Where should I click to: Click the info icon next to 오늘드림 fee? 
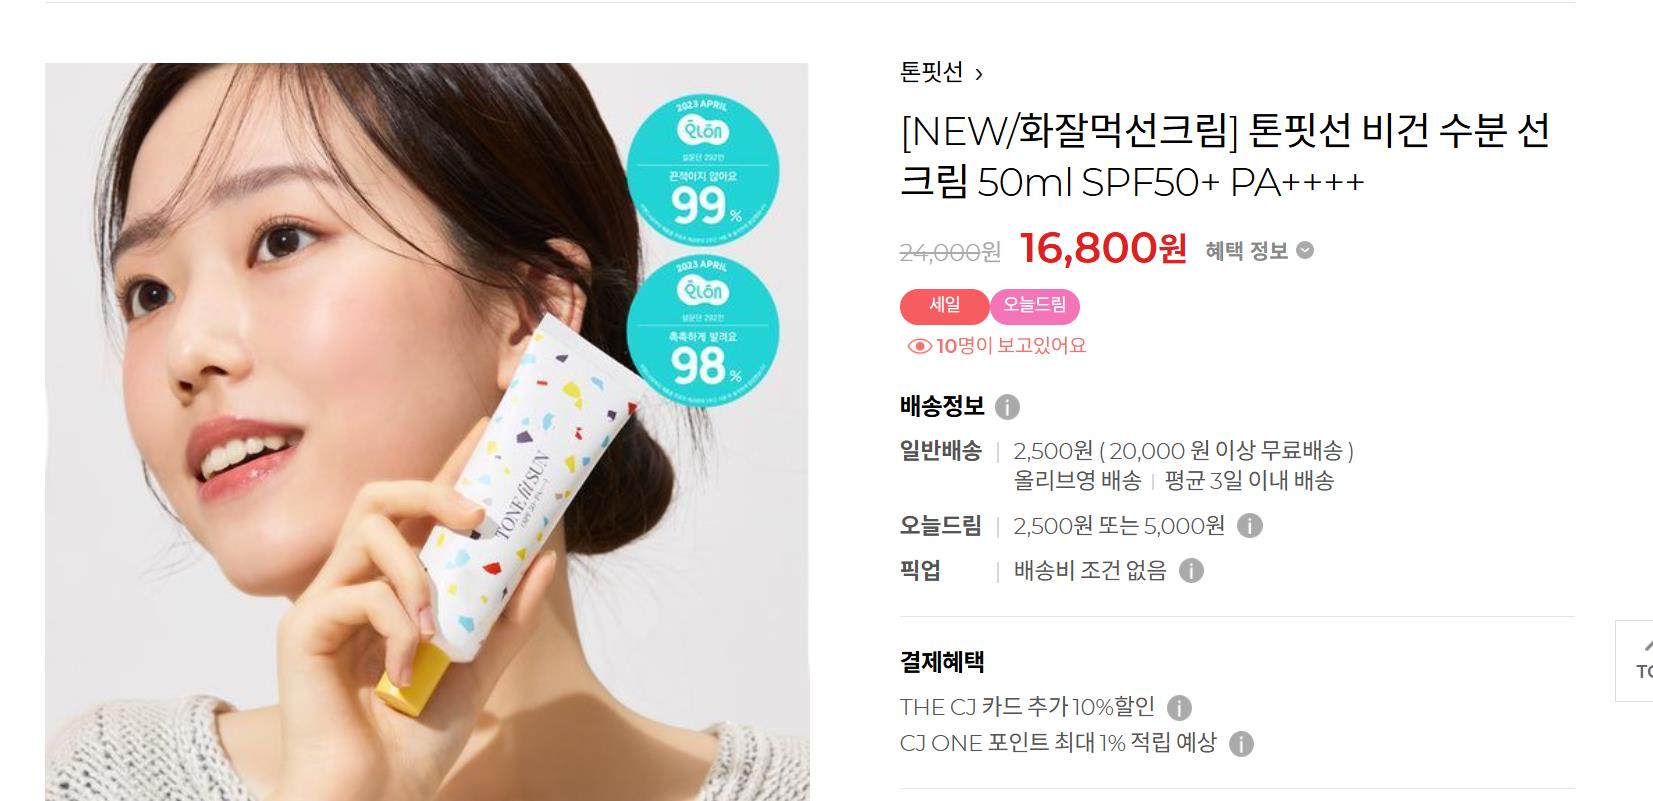1249,525
